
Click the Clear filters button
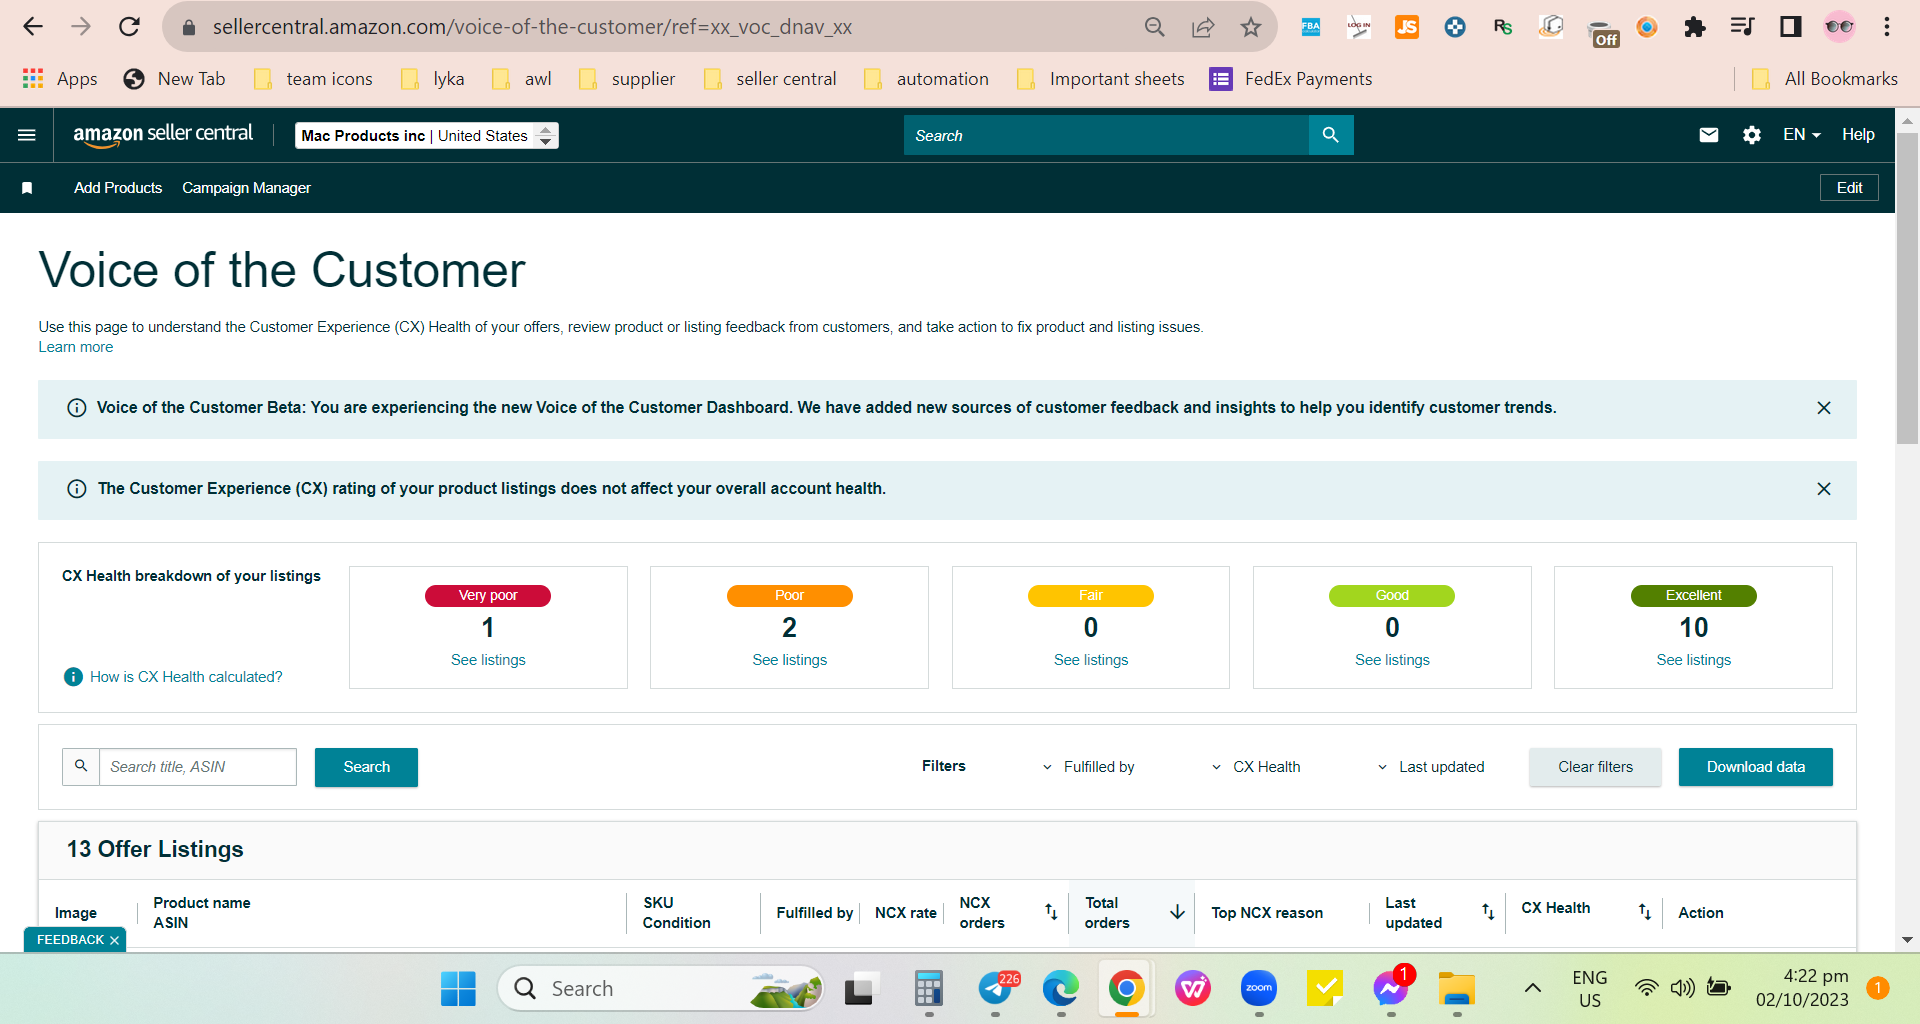pyautogui.click(x=1595, y=767)
